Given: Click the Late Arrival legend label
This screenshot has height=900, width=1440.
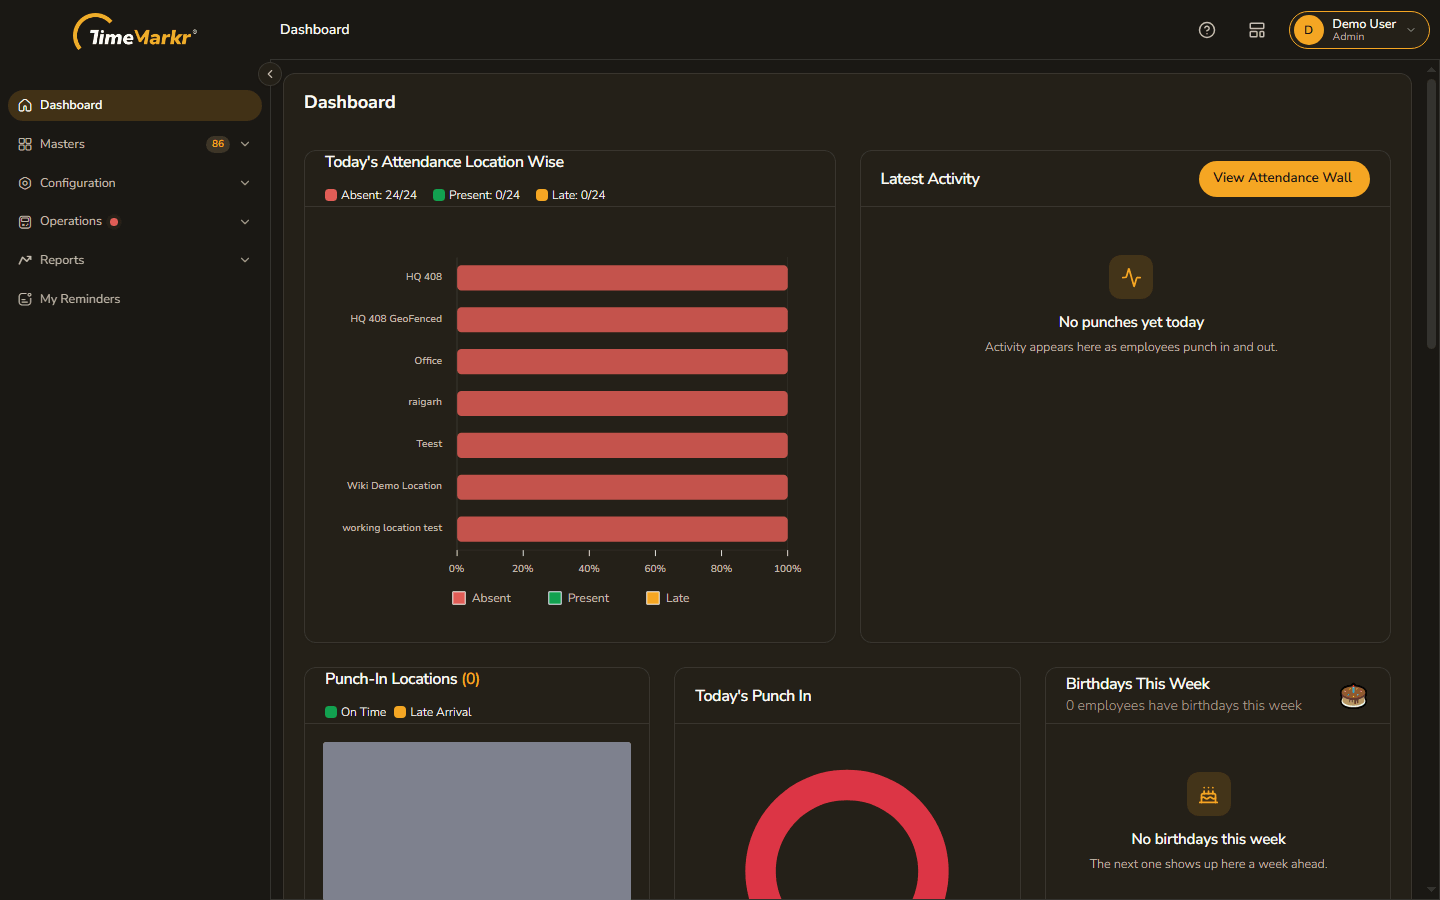Looking at the screenshot, I should coord(433,712).
